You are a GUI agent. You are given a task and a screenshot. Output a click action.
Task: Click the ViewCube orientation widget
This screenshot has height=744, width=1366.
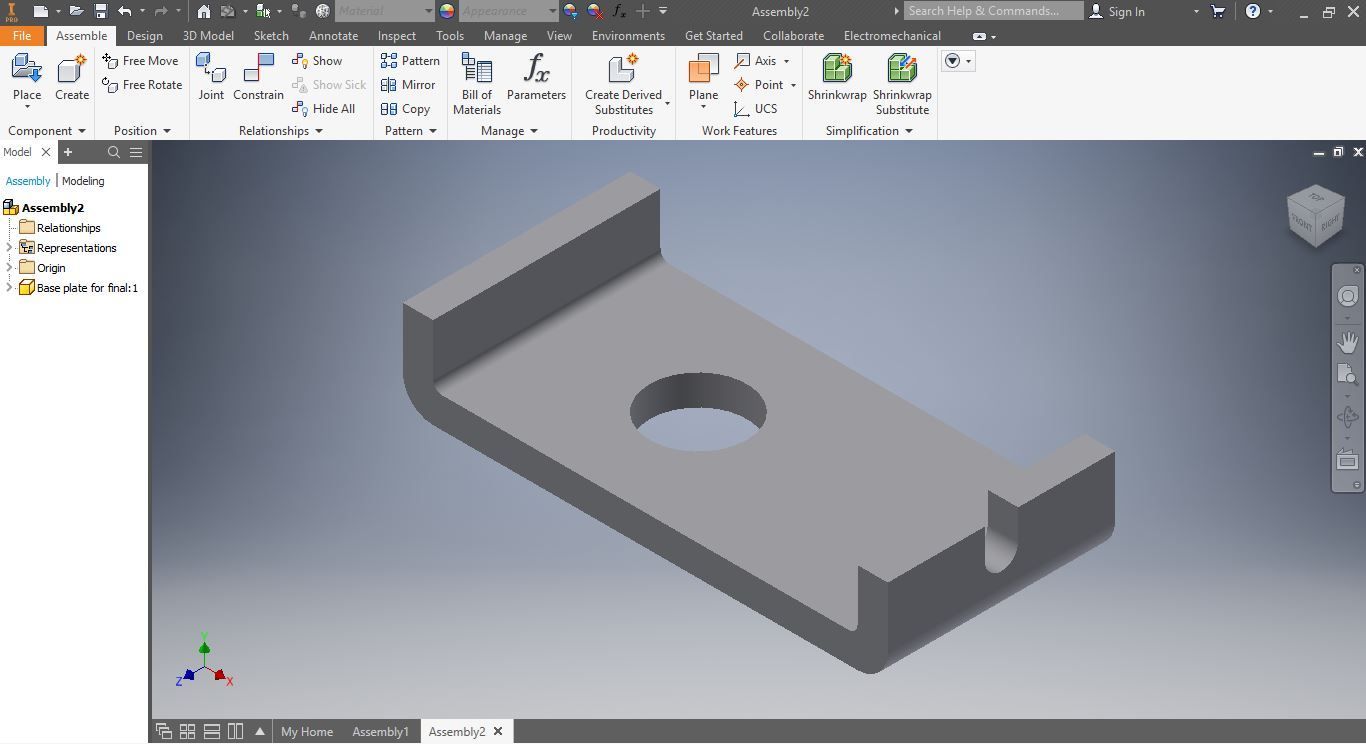[x=1316, y=214]
